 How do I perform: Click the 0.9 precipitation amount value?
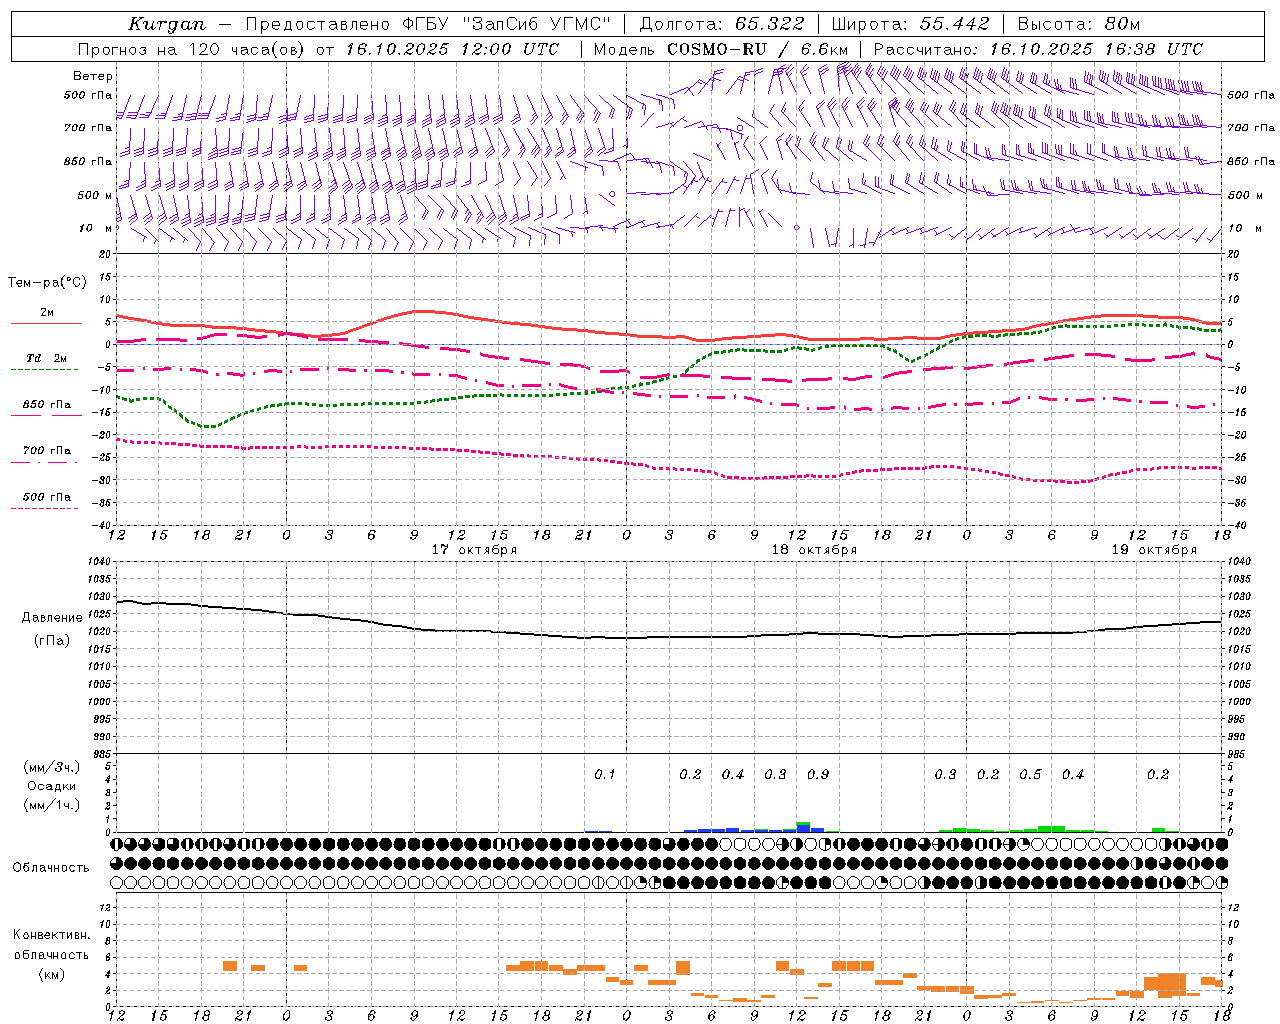tap(818, 775)
